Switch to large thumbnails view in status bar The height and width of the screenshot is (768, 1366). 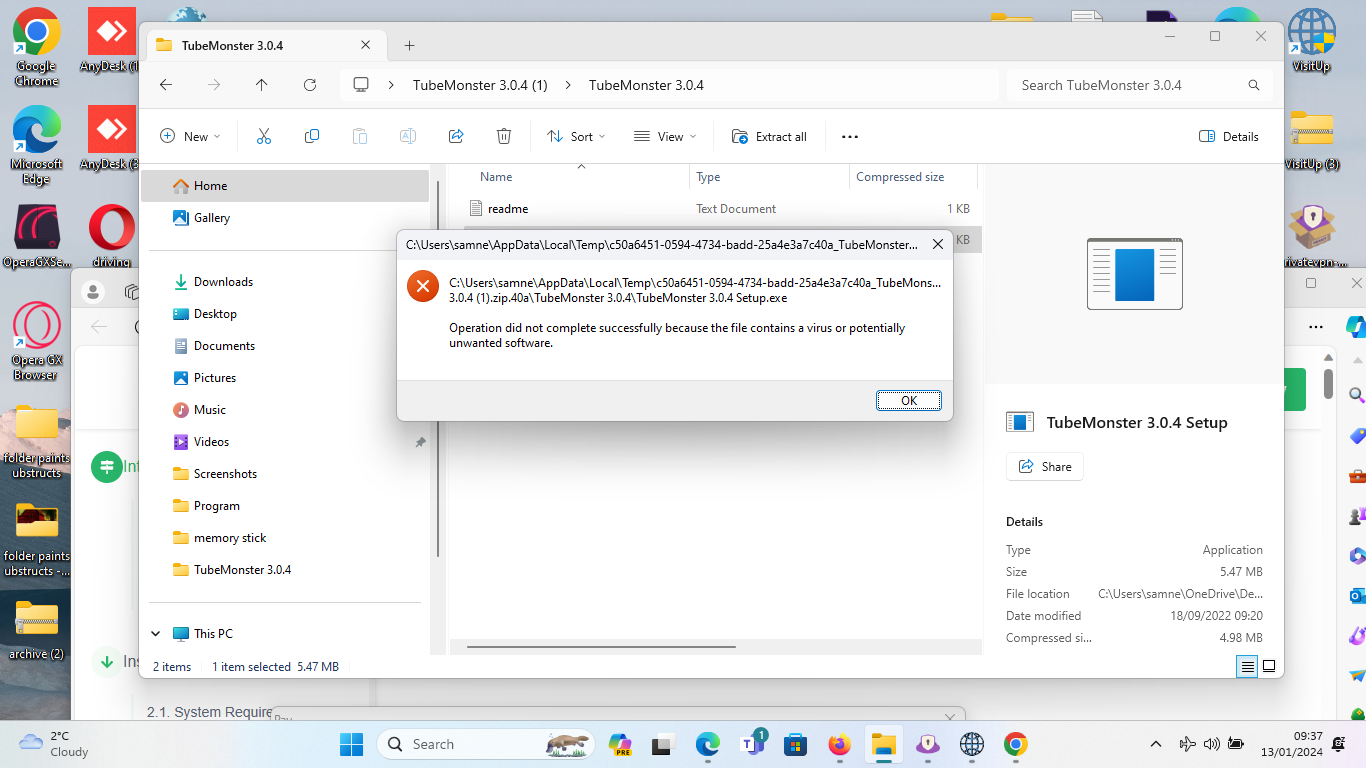(x=1269, y=666)
